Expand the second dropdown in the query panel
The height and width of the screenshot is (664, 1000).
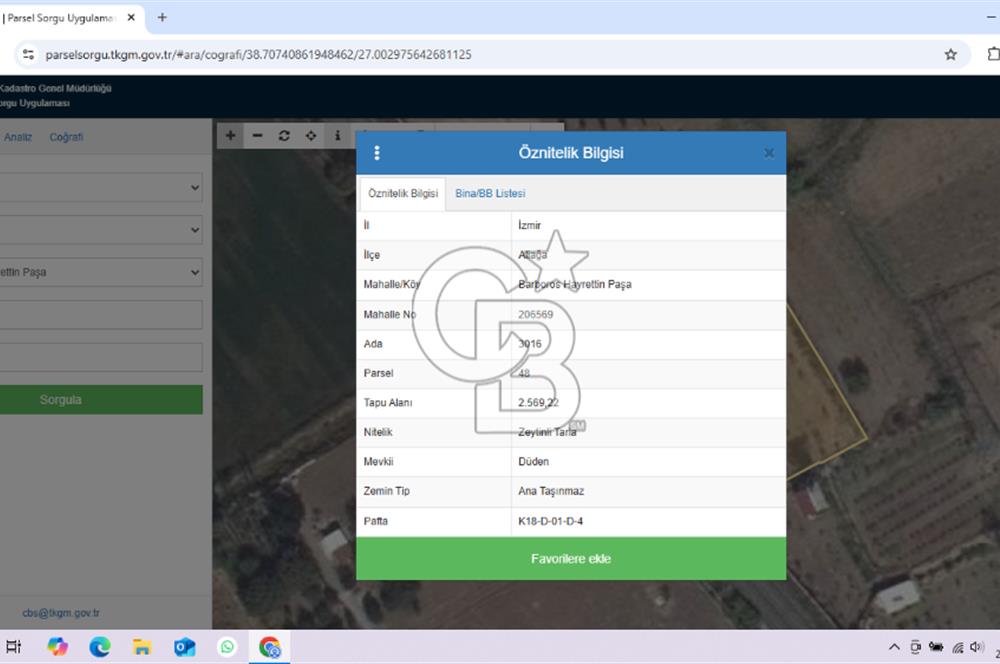pos(101,230)
